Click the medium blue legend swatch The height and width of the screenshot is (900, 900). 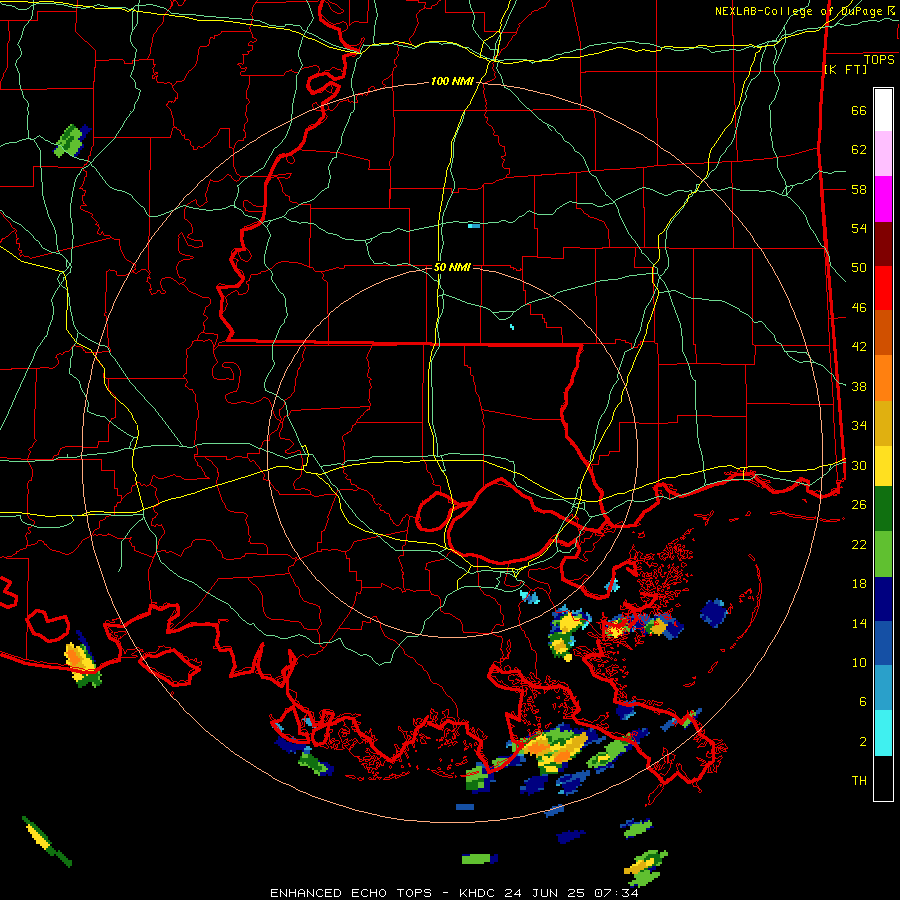[883, 643]
